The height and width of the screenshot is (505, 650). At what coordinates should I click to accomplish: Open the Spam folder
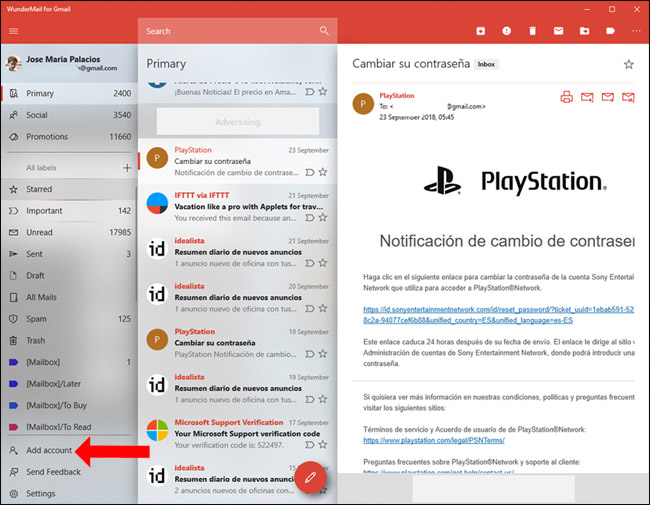69,319
